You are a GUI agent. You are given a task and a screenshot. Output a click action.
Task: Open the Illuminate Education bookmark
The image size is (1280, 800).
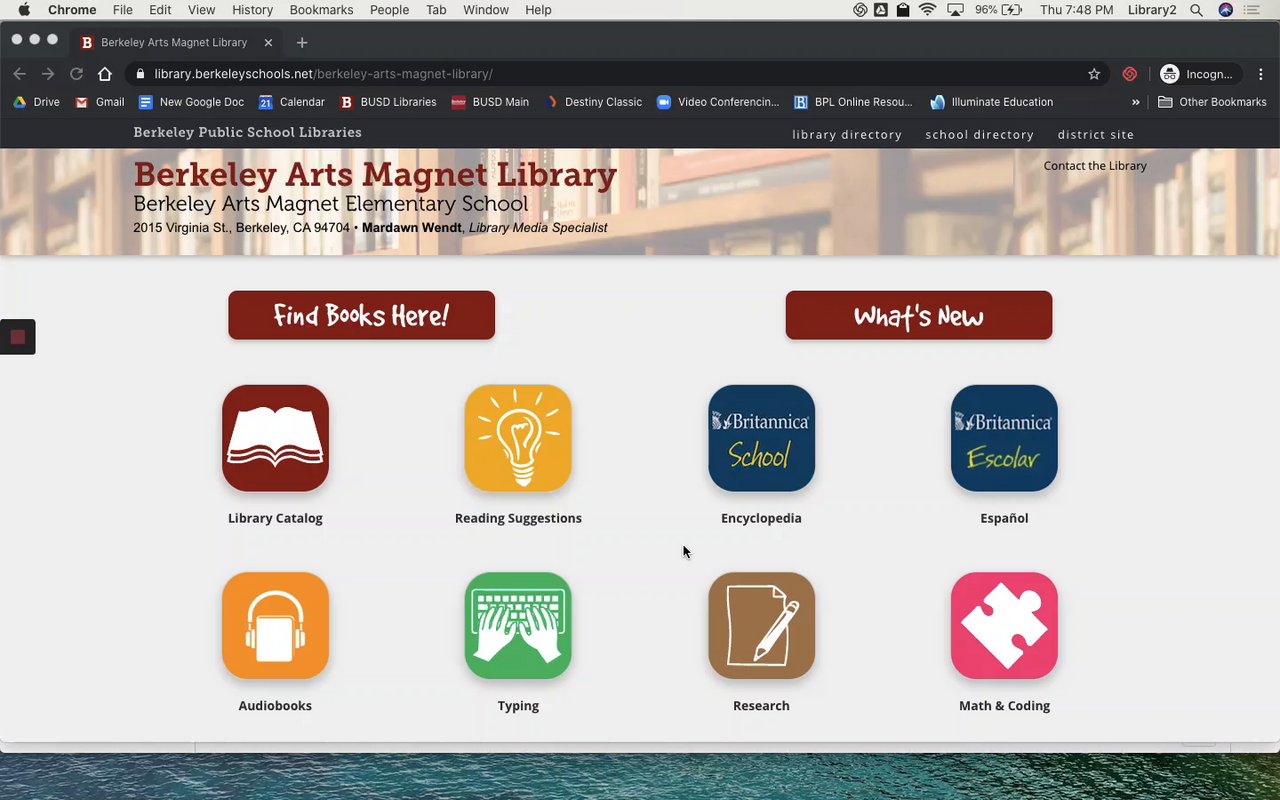coord(991,102)
